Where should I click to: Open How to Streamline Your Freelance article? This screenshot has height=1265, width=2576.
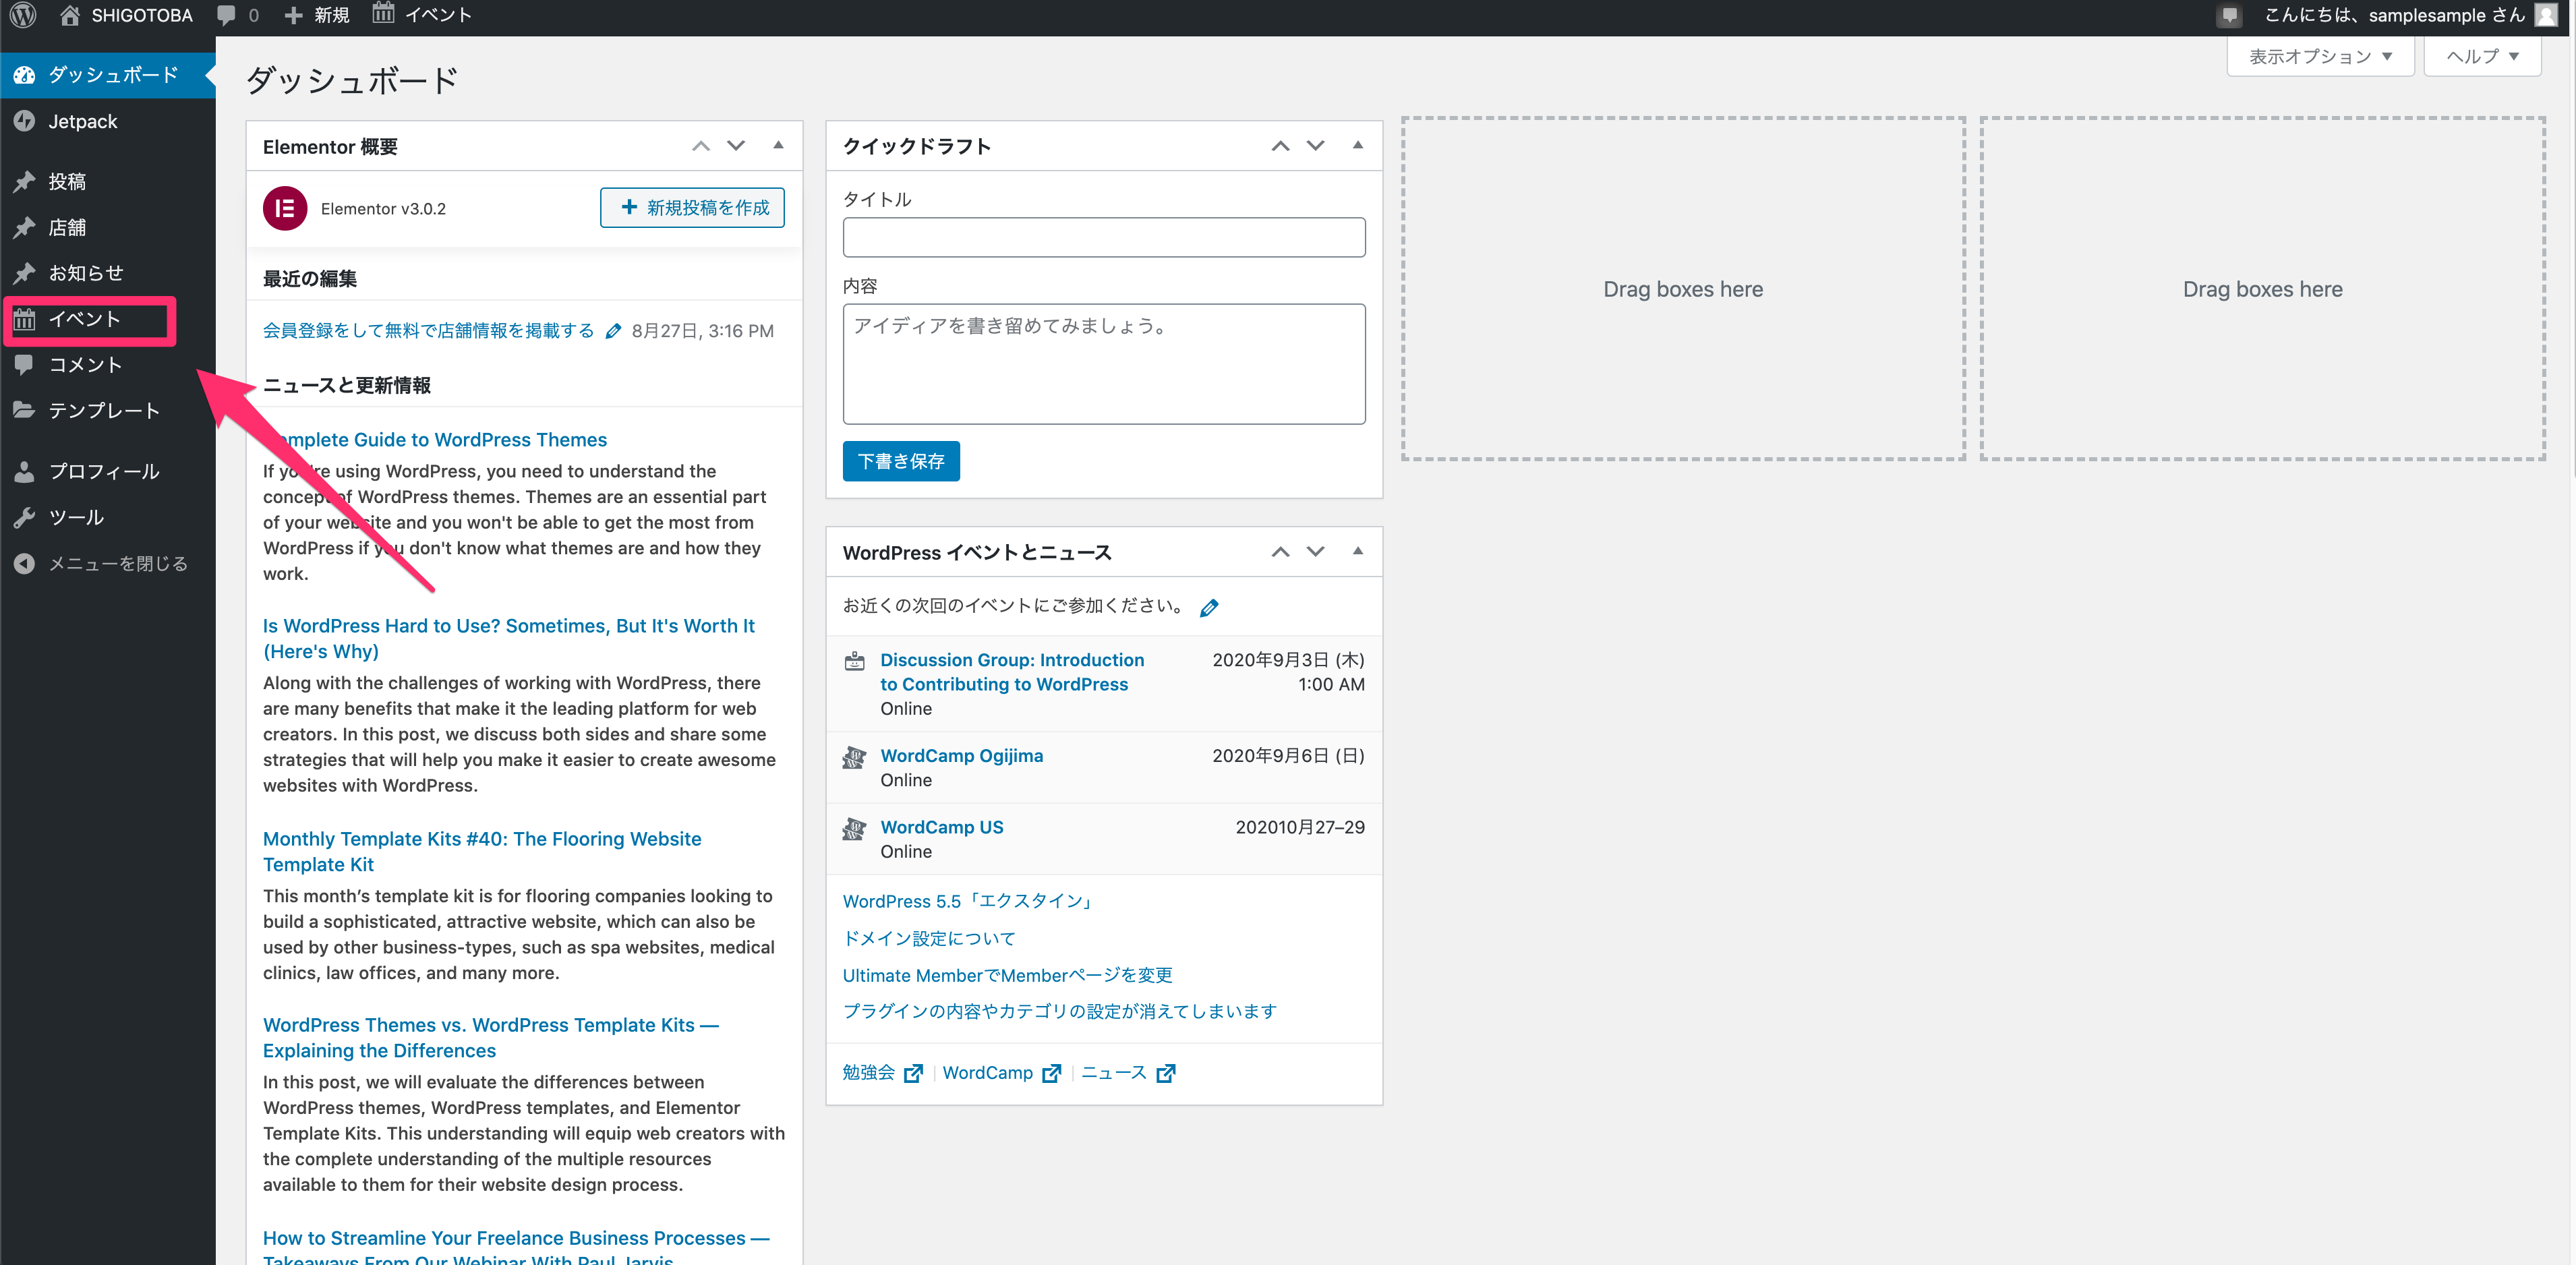[516, 1246]
